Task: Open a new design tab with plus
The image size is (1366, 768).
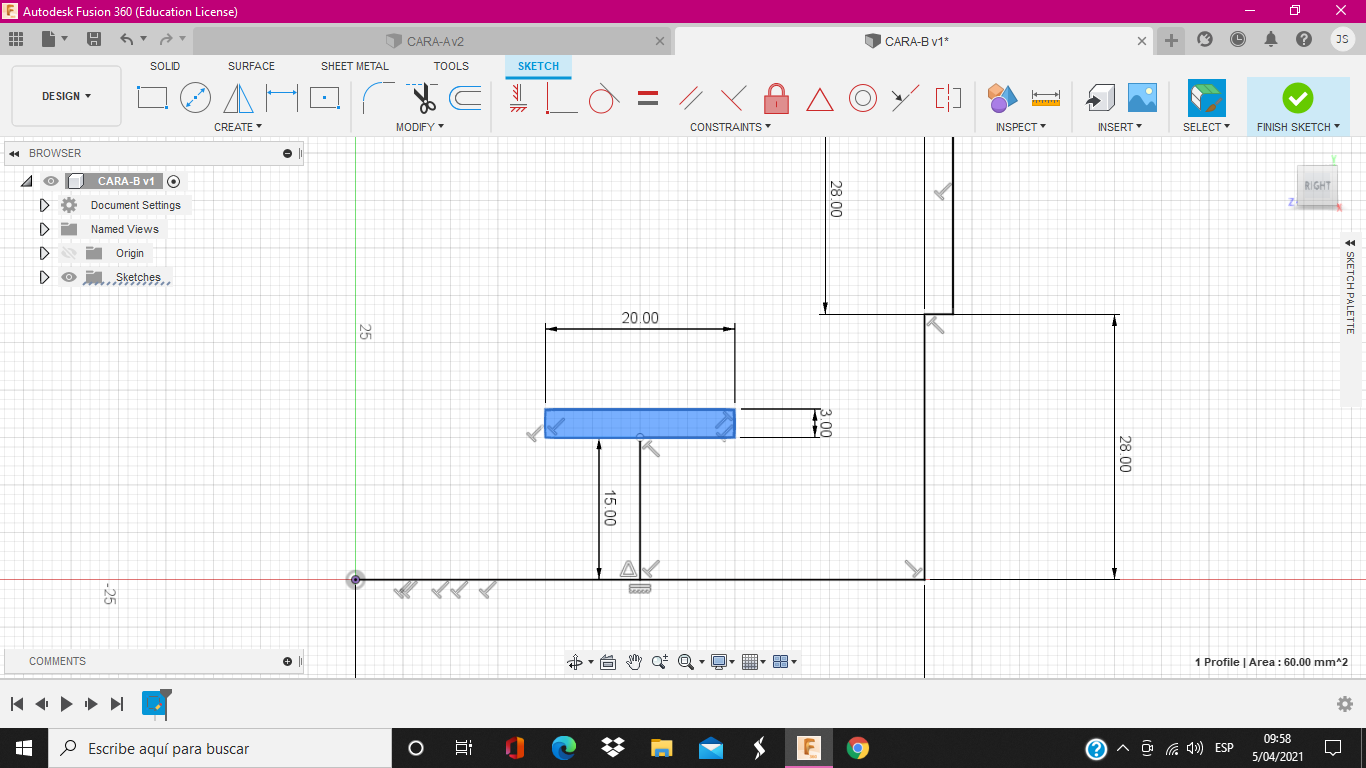Action: 1171,41
